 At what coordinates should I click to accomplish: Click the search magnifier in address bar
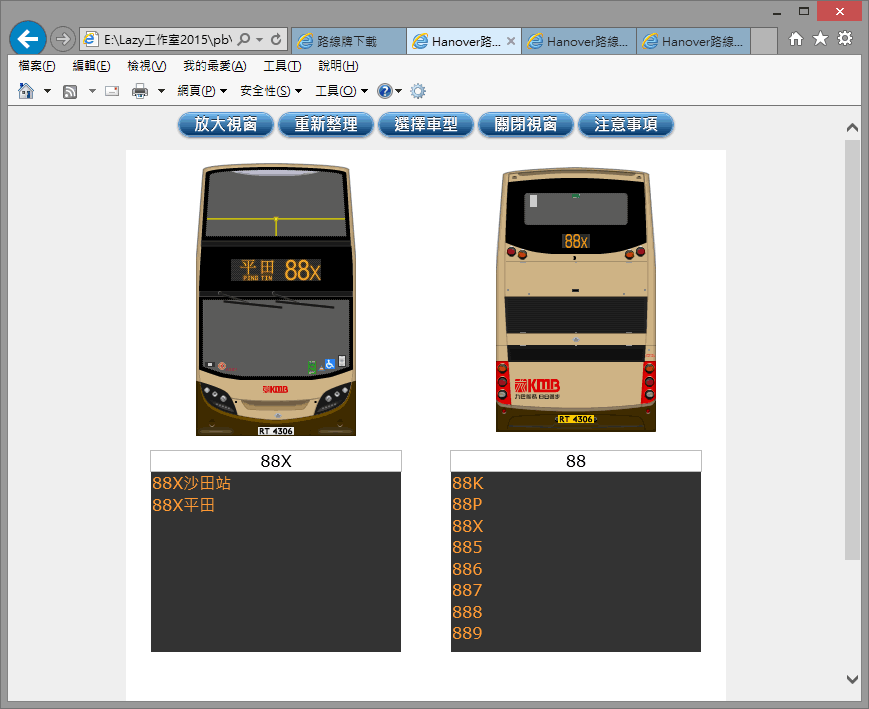point(243,39)
